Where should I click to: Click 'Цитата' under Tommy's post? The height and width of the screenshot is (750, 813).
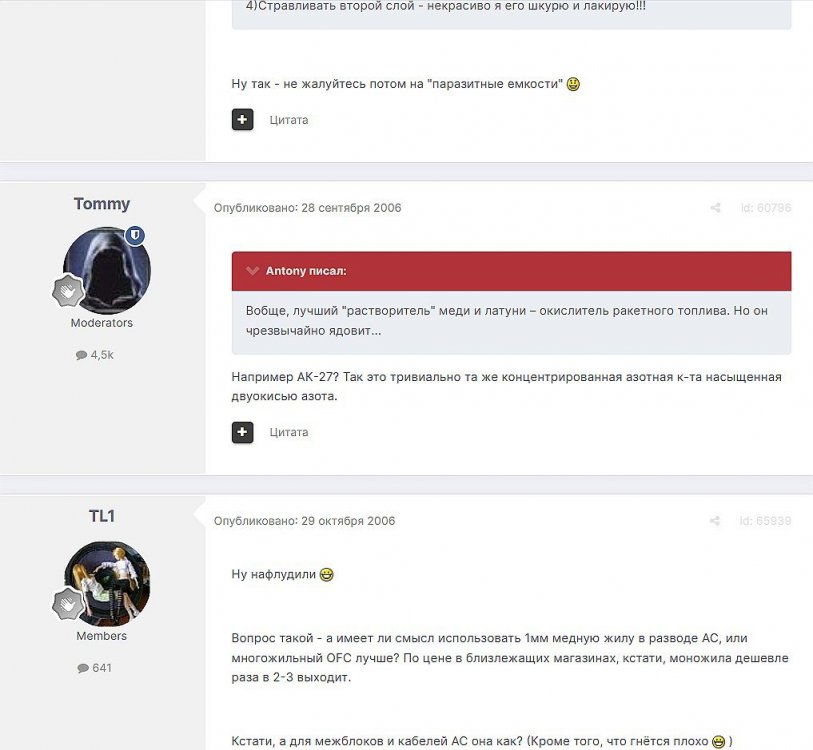289,432
